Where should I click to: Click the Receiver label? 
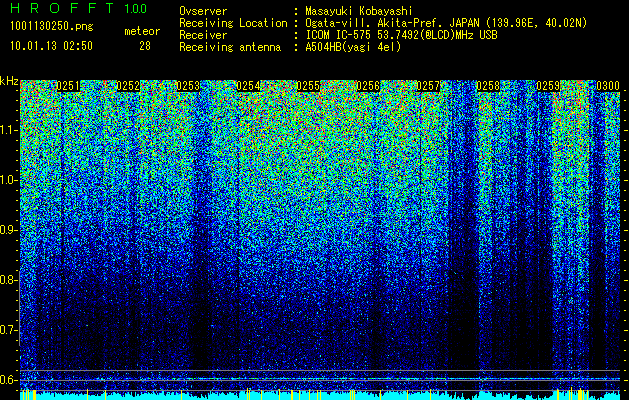203,35
